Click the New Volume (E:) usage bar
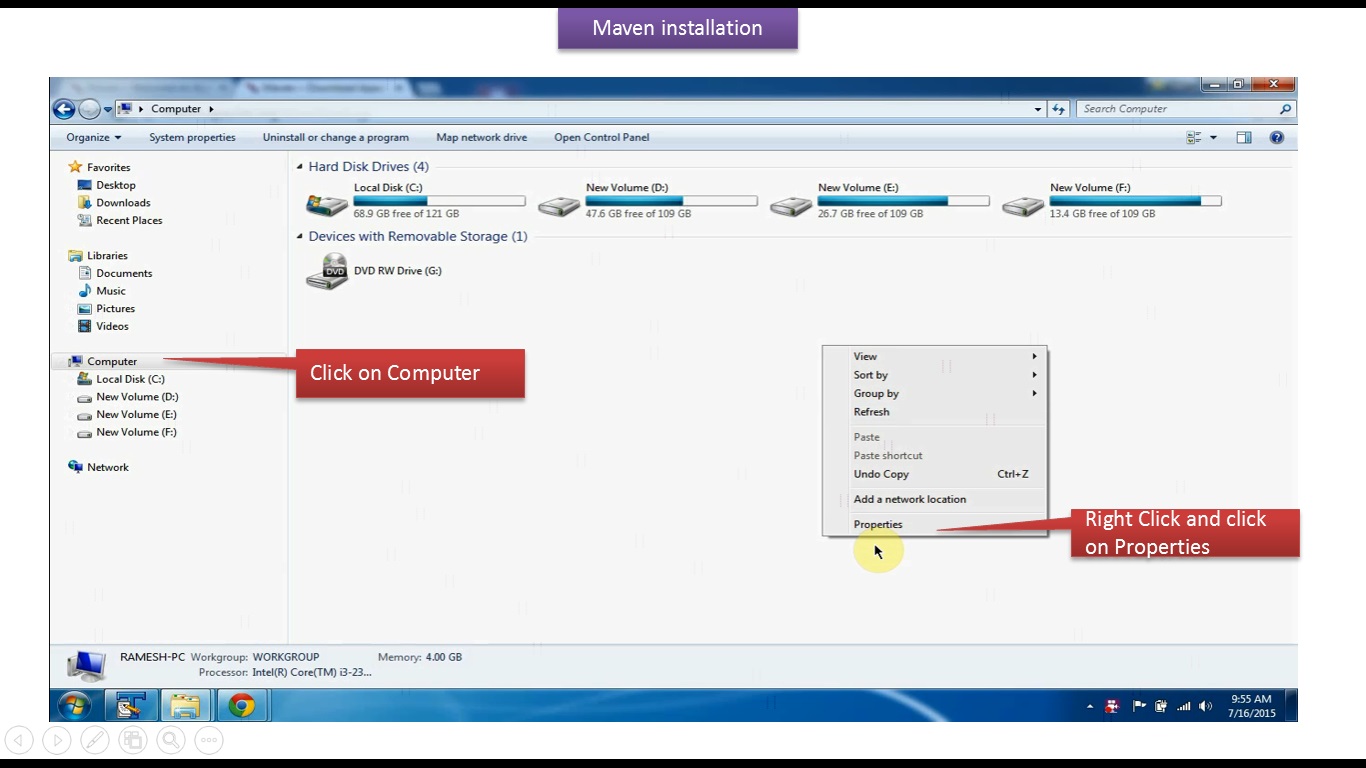The image size is (1366, 768). [x=903, y=201]
